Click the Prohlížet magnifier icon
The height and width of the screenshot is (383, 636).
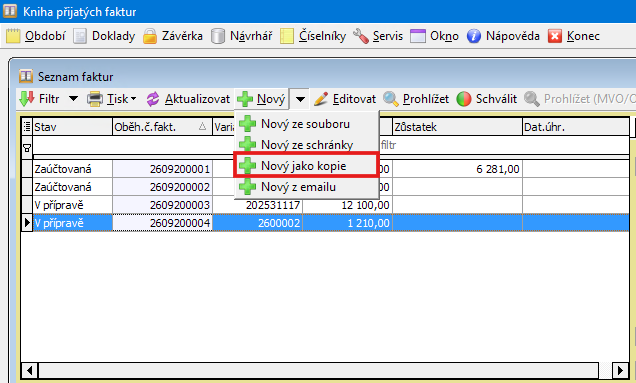pos(391,99)
